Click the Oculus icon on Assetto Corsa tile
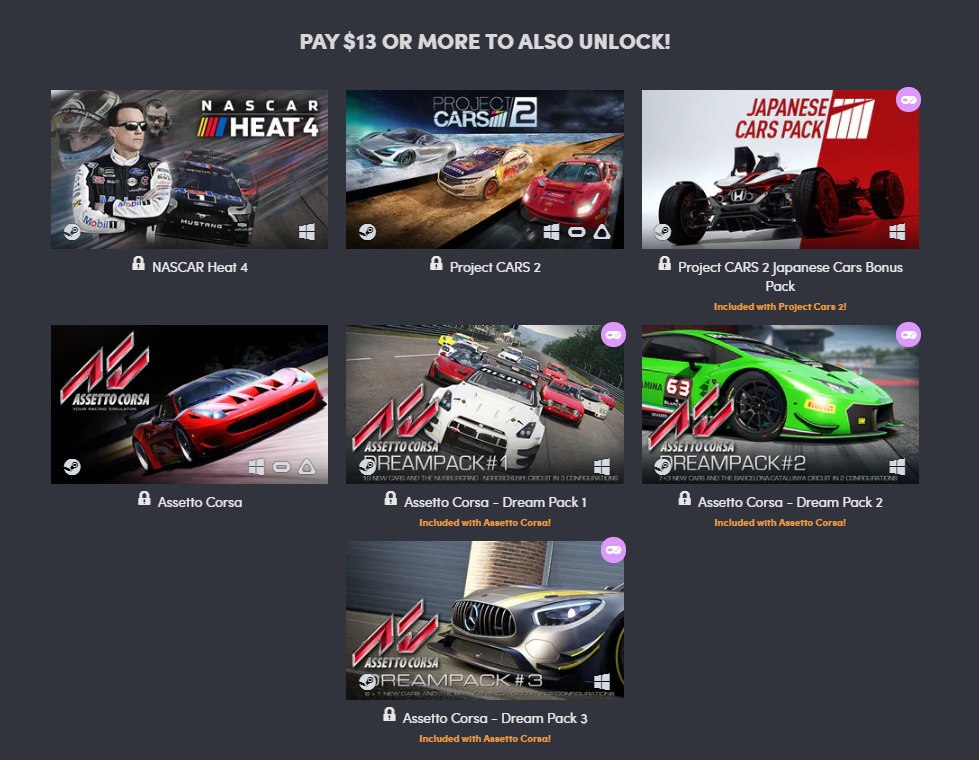 (282, 466)
